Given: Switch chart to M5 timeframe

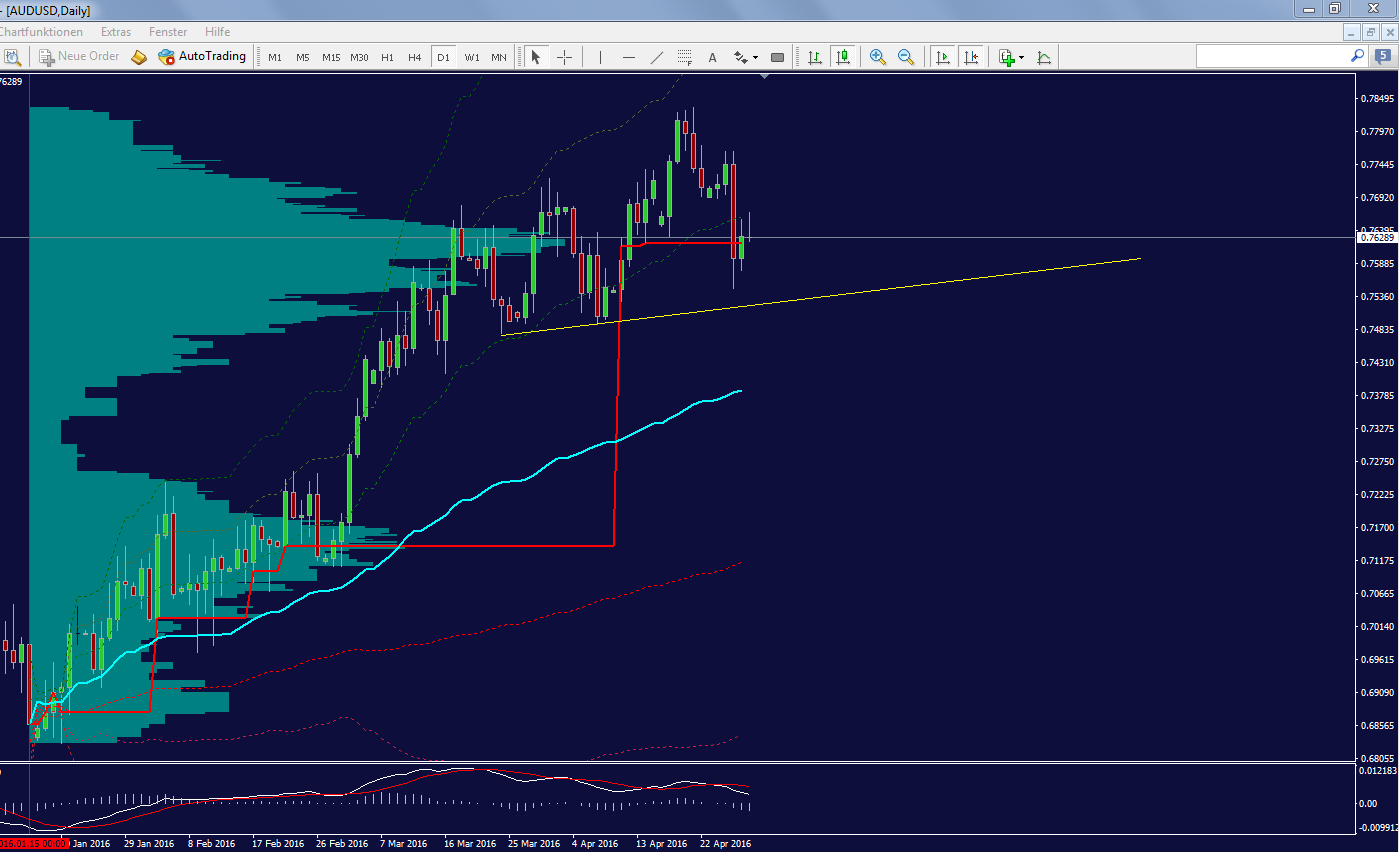Looking at the screenshot, I should click(x=303, y=58).
